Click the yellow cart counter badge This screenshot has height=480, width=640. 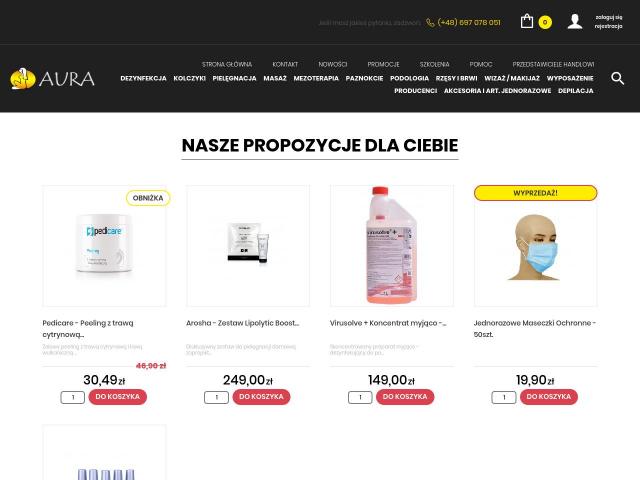click(545, 22)
